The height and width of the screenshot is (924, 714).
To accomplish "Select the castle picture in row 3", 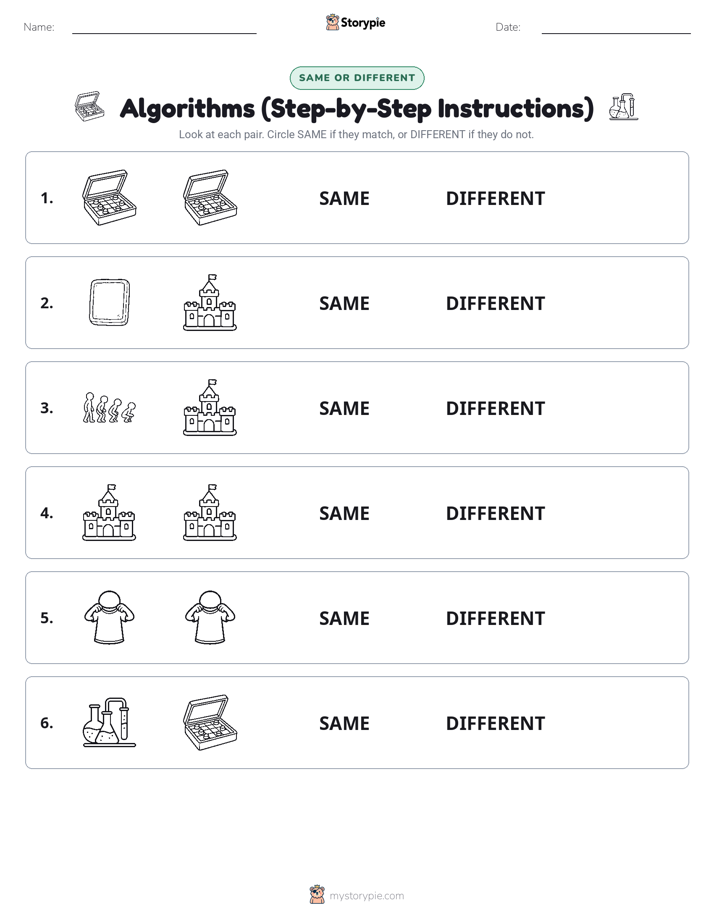I will (210, 408).
